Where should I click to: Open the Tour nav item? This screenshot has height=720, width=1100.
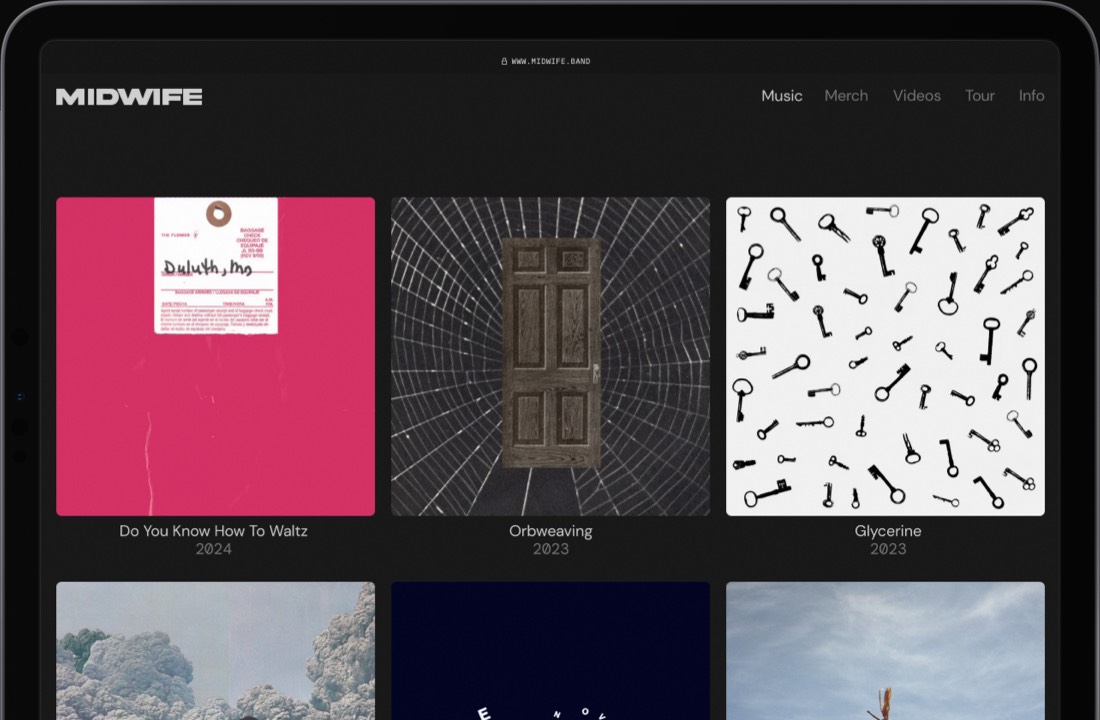(979, 95)
